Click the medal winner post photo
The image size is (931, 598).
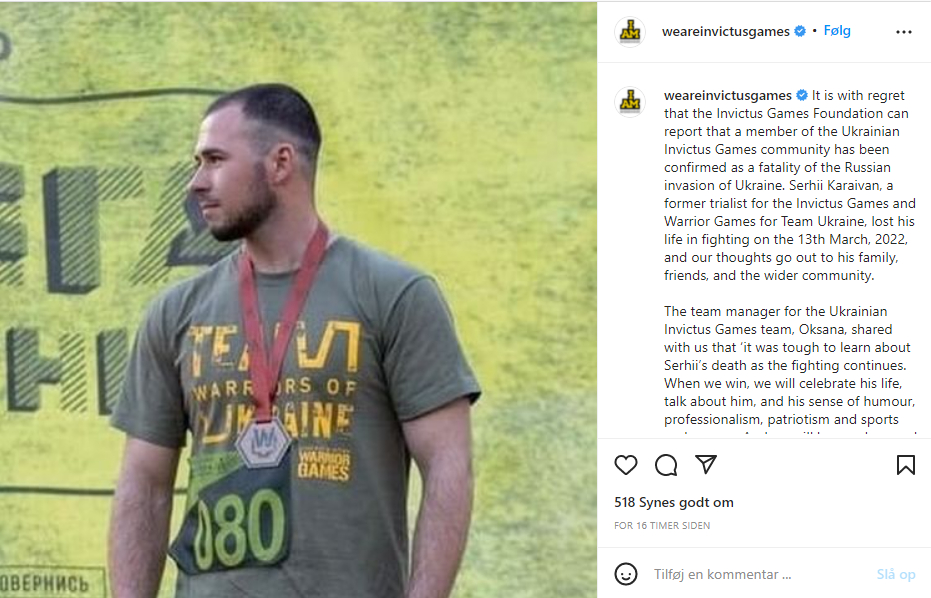[x=298, y=300]
